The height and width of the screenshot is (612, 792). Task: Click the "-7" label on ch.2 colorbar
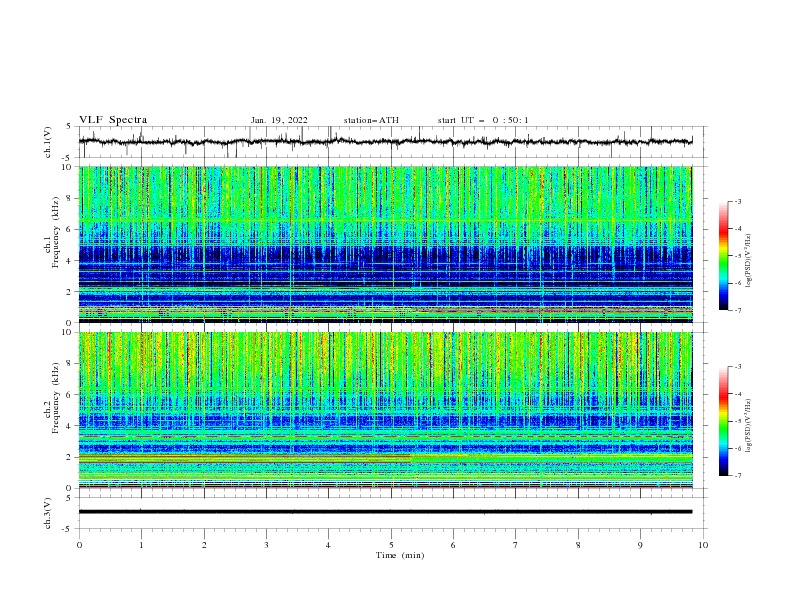tap(737, 476)
